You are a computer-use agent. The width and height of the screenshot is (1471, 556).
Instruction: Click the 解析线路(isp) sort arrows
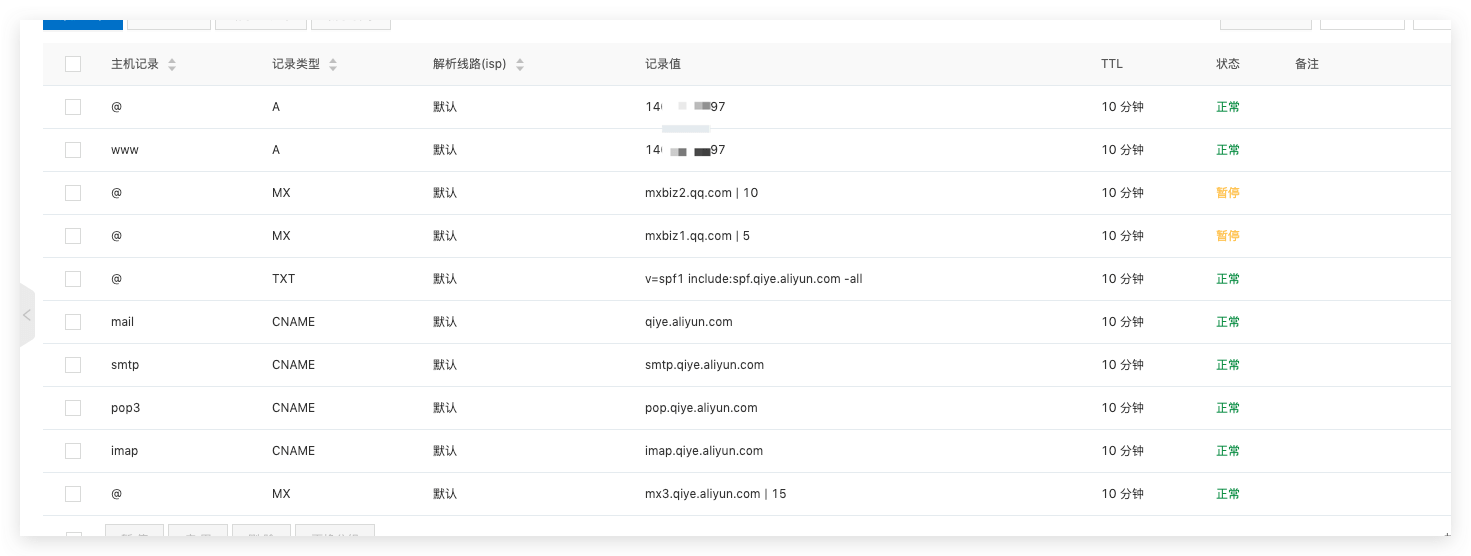520,65
